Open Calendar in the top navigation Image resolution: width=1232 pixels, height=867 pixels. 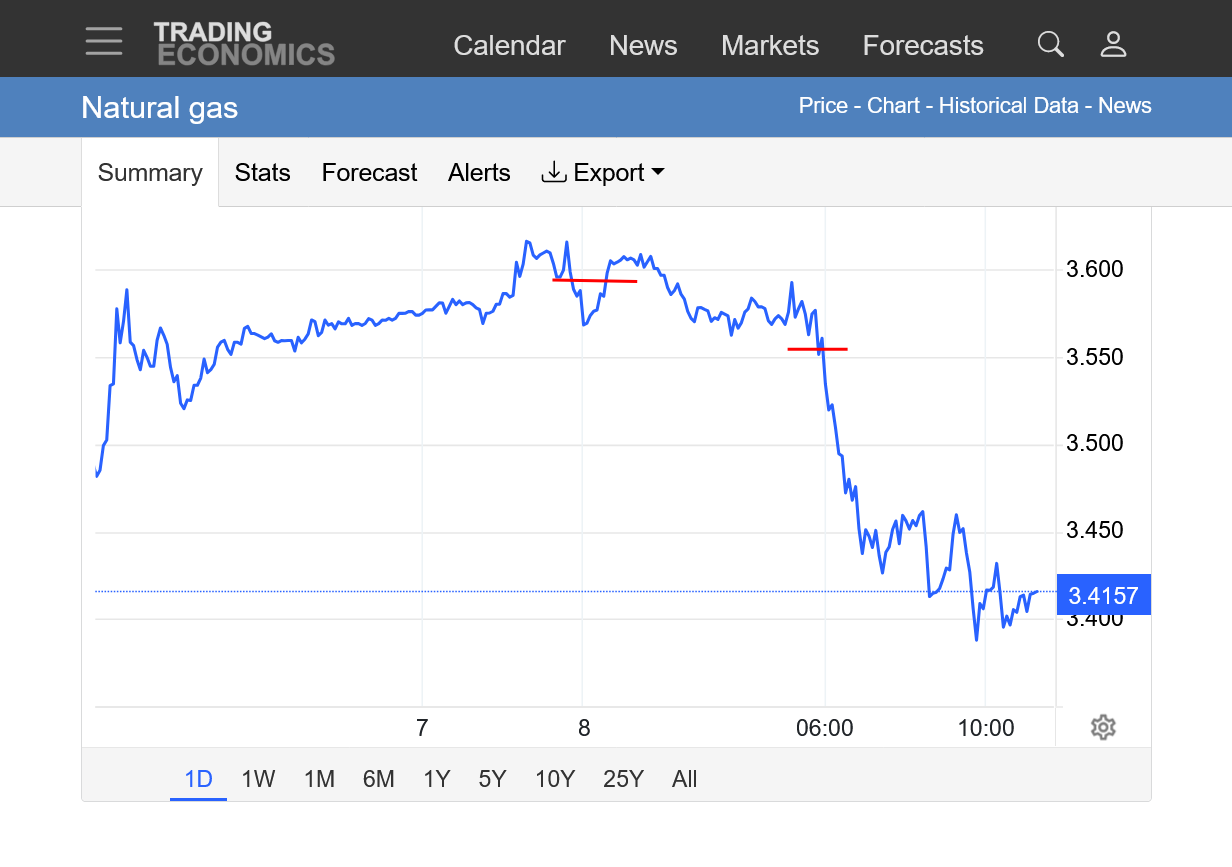pyautogui.click(x=509, y=45)
